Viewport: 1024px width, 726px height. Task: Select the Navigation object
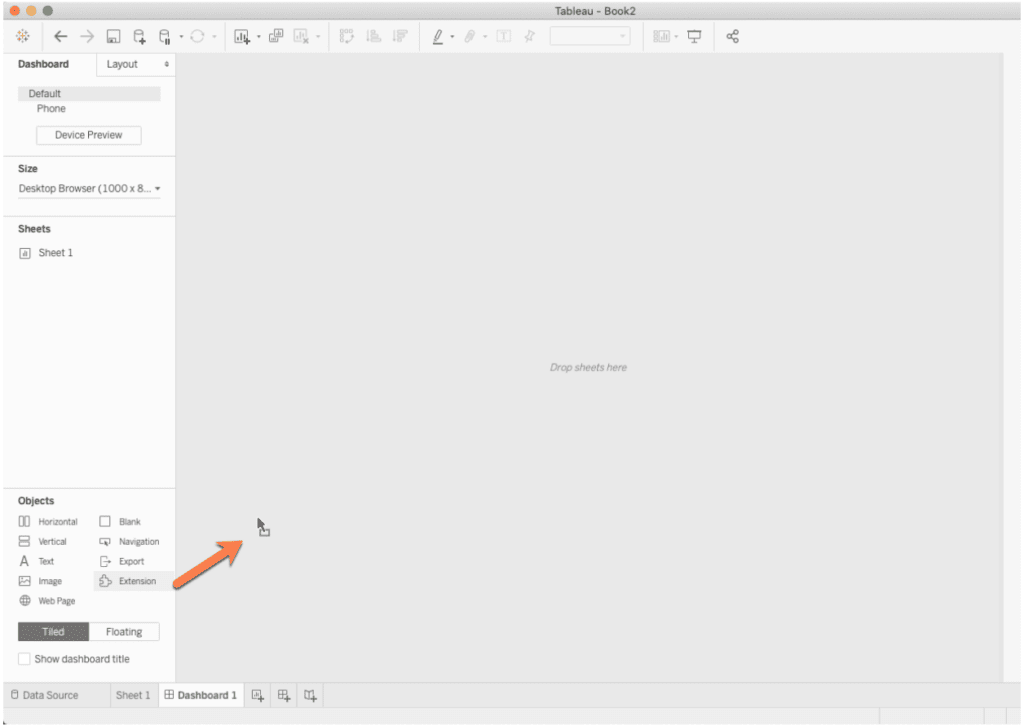tap(129, 541)
